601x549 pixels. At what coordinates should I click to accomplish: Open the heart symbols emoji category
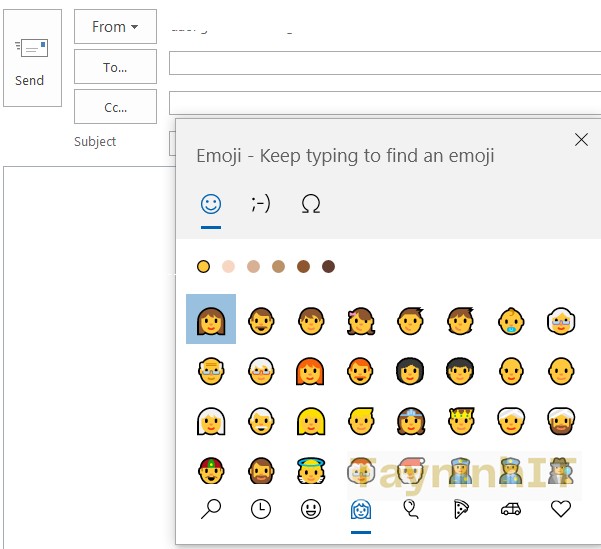click(561, 509)
